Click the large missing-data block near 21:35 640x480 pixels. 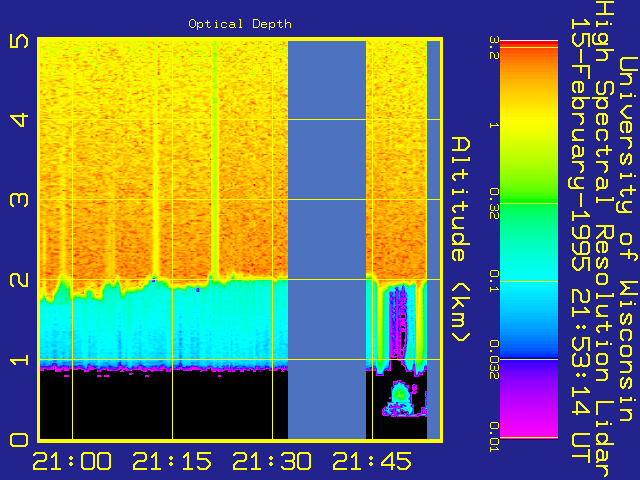tap(327, 240)
